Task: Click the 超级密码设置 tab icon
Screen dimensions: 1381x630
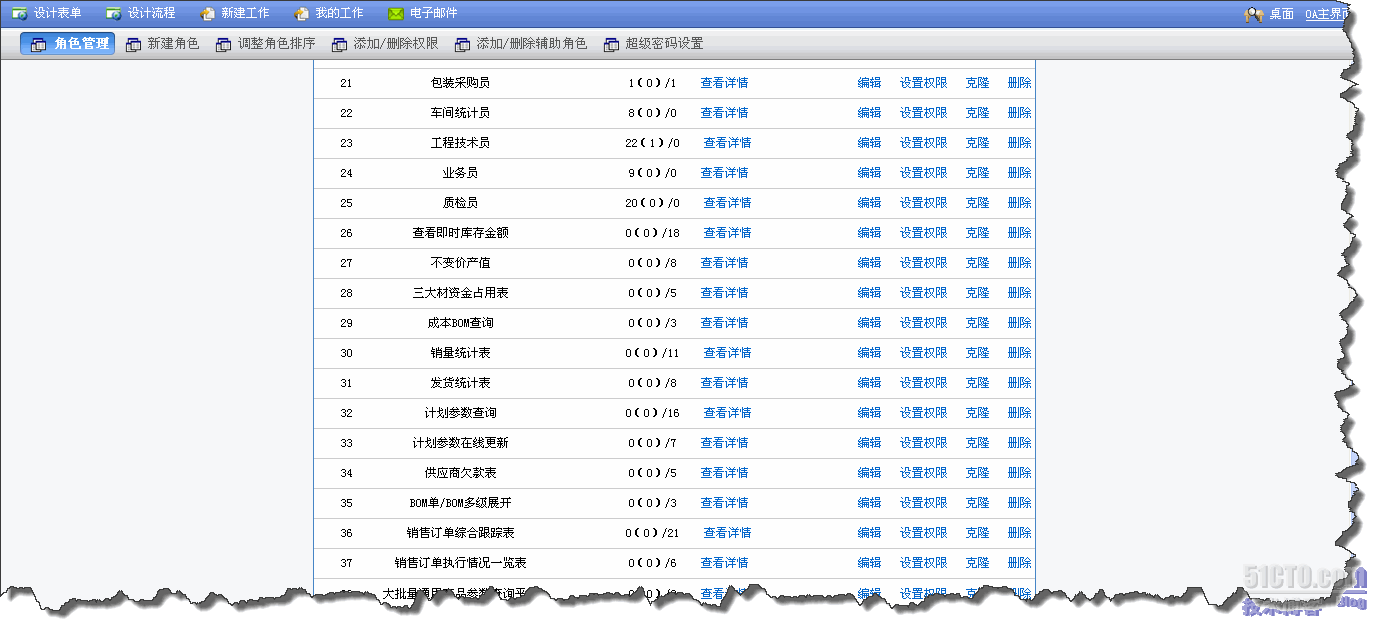Action: pyautogui.click(x=611, y=45)
